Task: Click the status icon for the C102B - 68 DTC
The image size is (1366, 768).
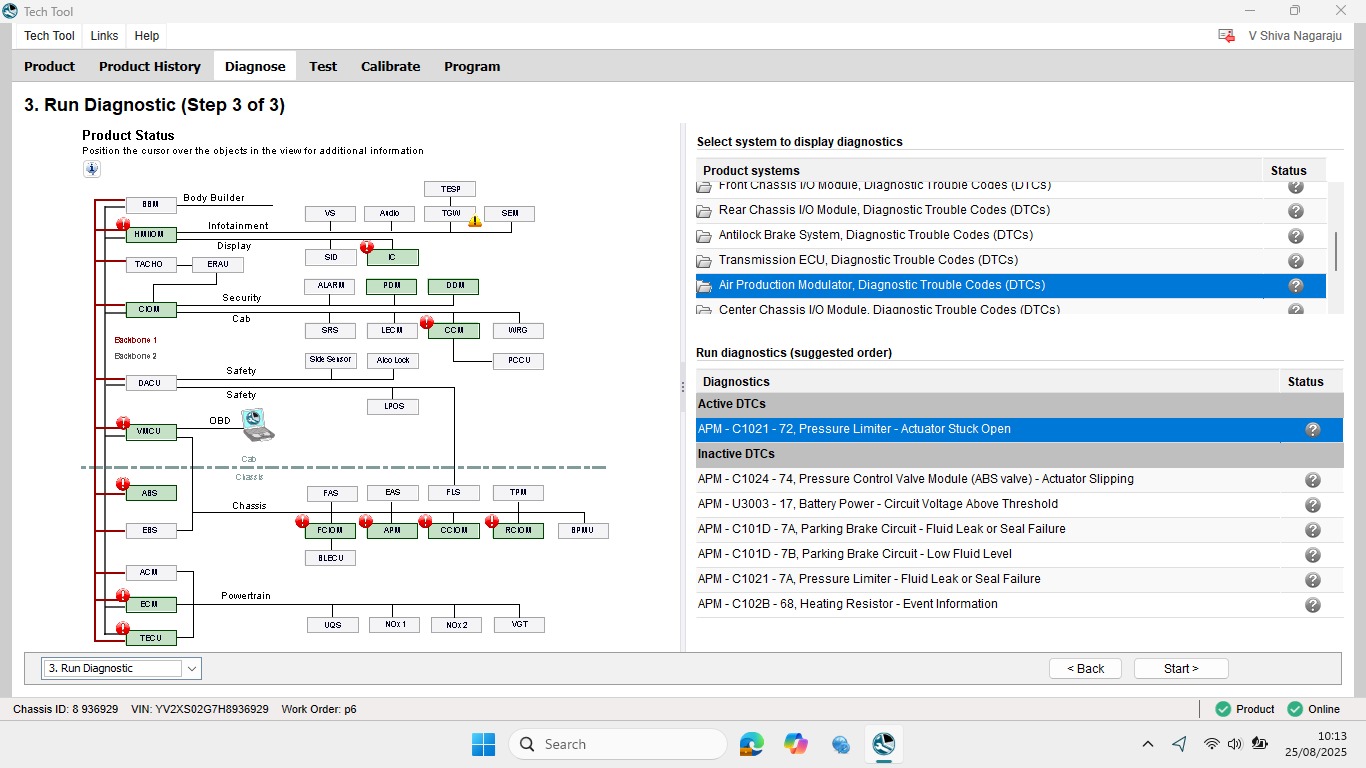Action: [1313, 605]
